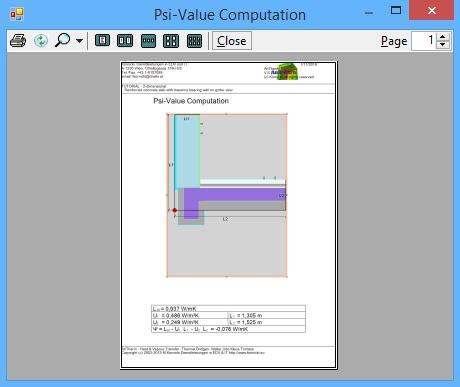This screenshot has width=460, height=387.
Task: Select the one-page view layout
Action: (102, 41)
